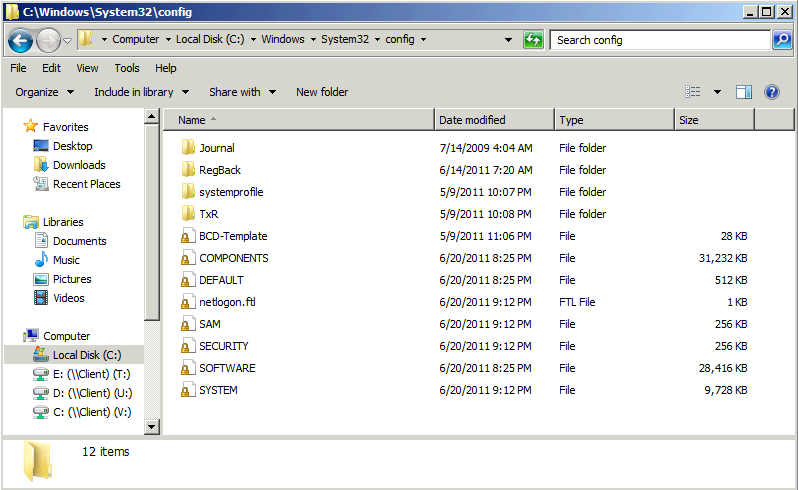The height and width of the screenshot is (490, 798).
Task: Sort by the Date modified column header
Action: coord(495,120)
